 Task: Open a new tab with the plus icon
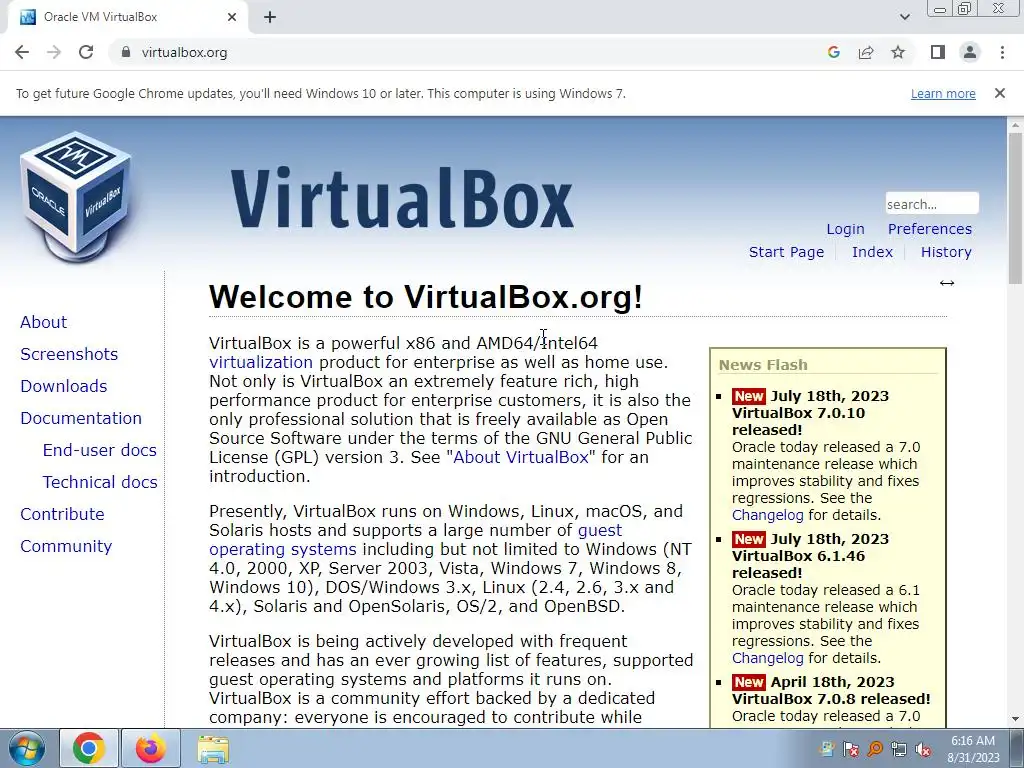[270, 17]
